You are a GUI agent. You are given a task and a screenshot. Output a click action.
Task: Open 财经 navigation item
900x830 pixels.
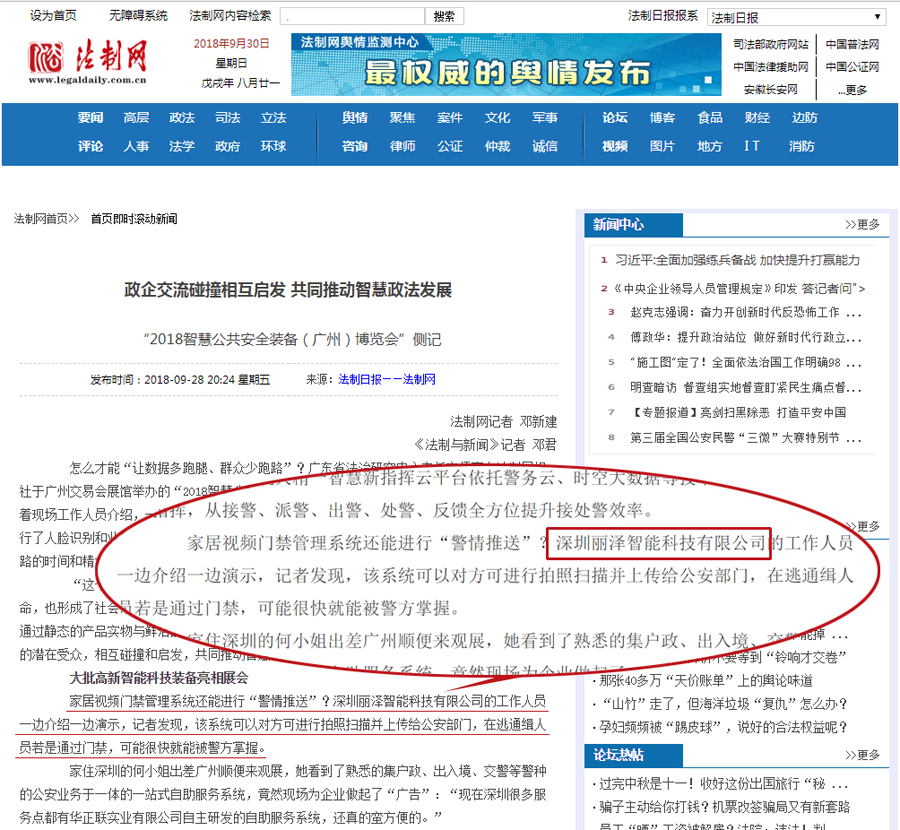coord(757,118)
